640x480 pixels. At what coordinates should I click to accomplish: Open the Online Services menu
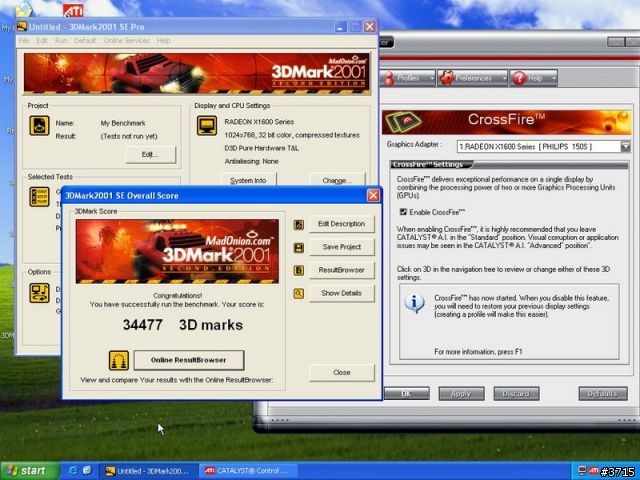click(127, 40)
